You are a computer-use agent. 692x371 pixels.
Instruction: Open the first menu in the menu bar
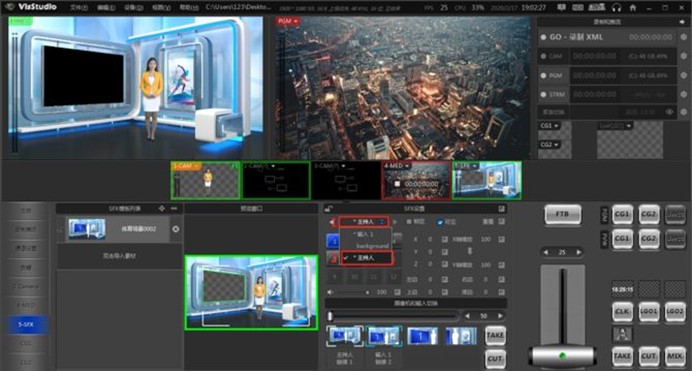78,7
